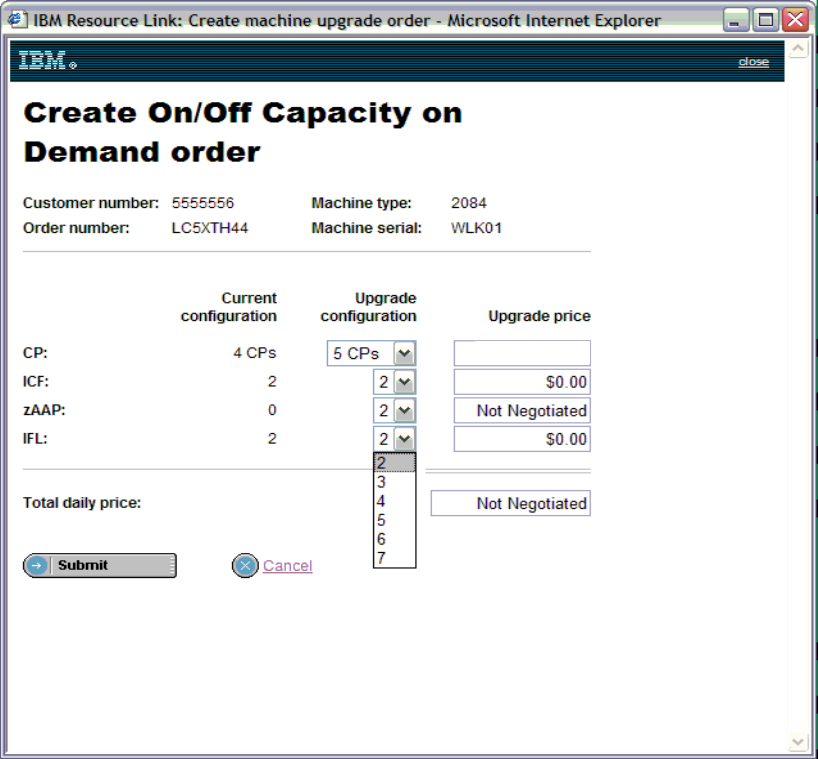818x759 pixels.
Task: Click the close link in IBM header
Action: (753, 62)
